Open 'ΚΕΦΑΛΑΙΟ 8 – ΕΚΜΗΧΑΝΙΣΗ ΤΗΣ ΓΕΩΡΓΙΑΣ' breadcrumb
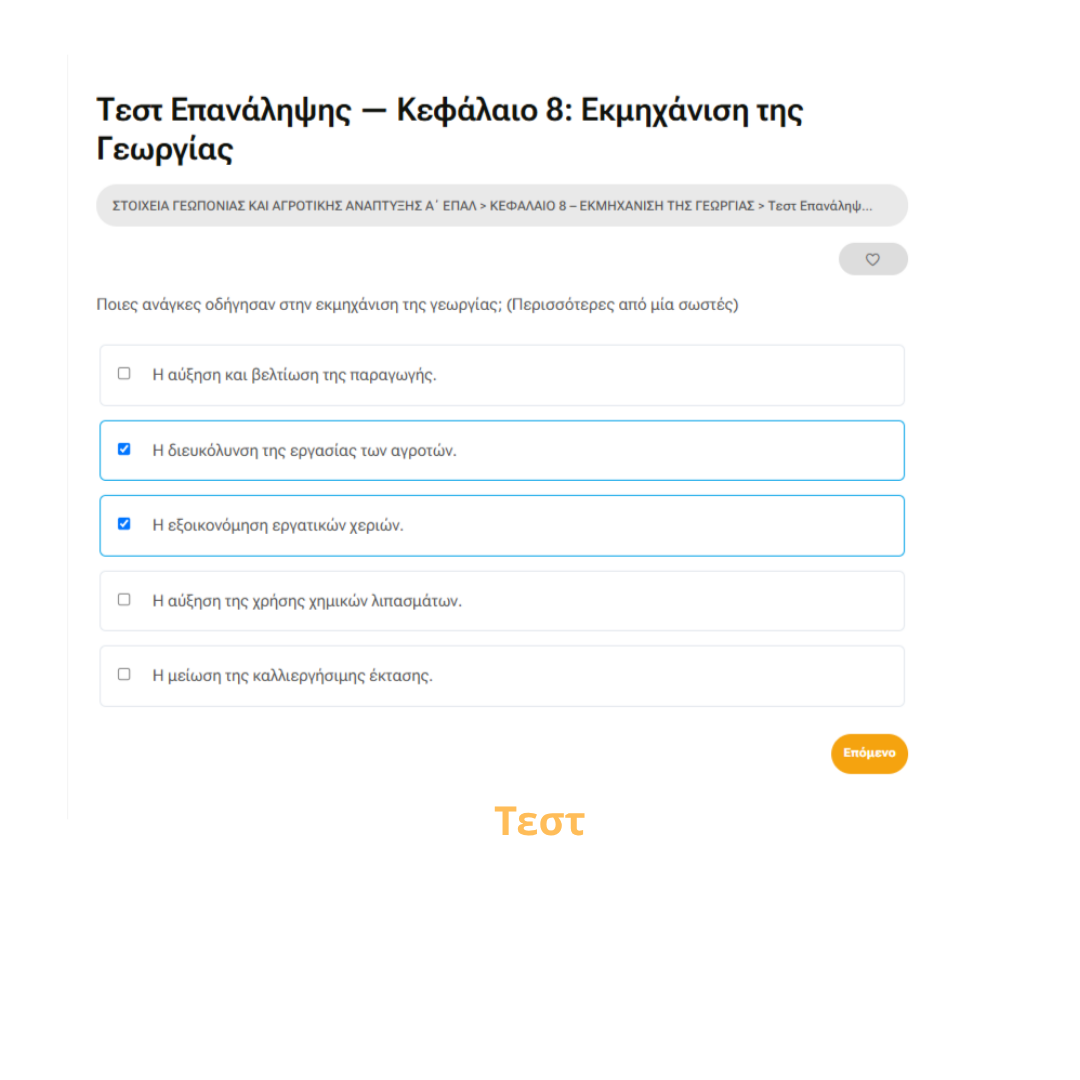The height and width of the screenshot is (1080, 1080). point(622,206)
